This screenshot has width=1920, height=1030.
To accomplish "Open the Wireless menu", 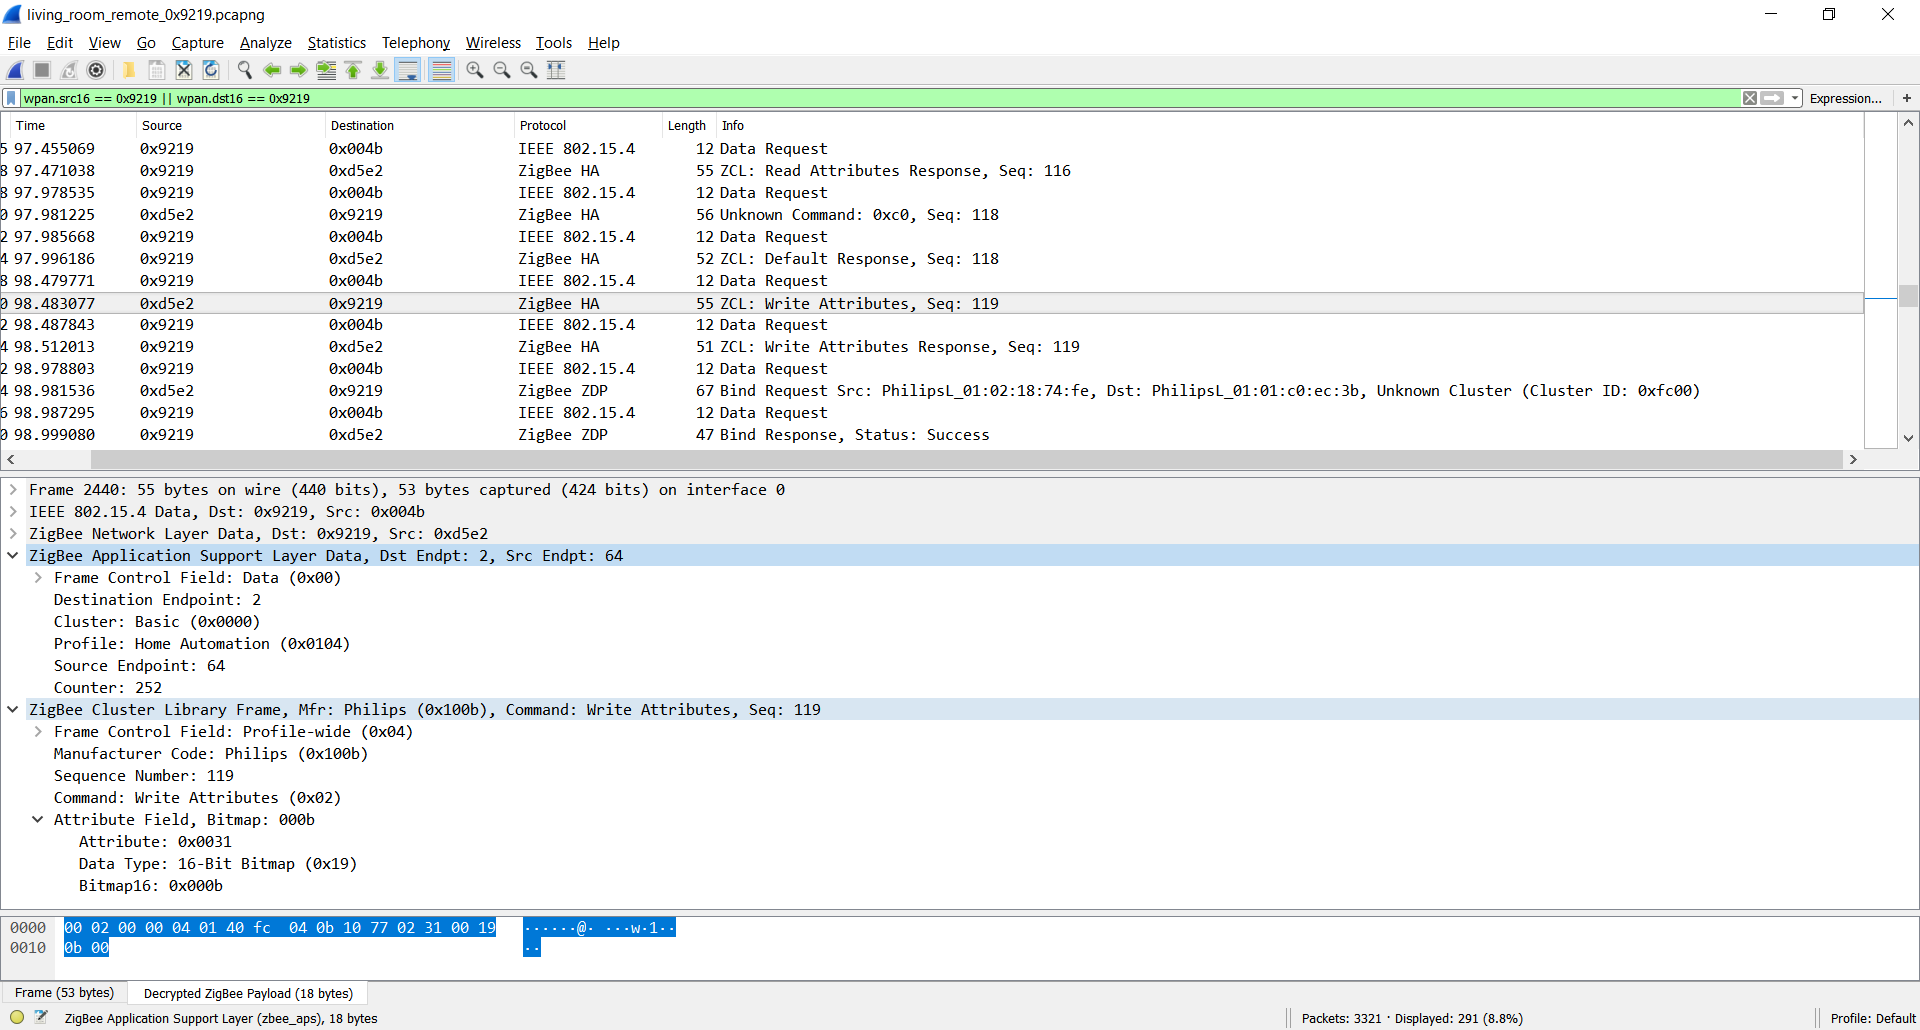I will [493, 43].
